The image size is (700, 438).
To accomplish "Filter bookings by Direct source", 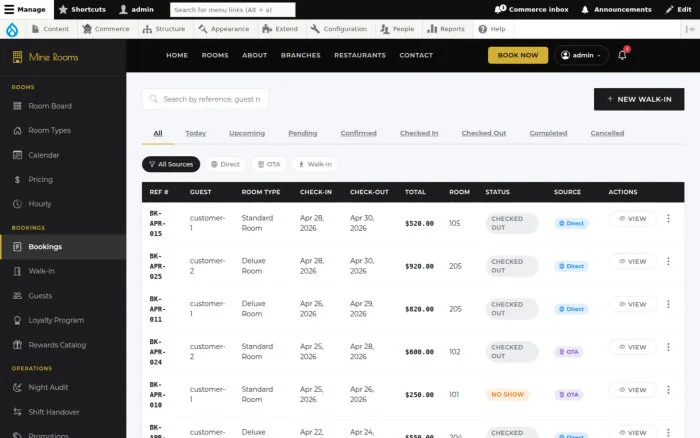I will [x=225, y=164].
